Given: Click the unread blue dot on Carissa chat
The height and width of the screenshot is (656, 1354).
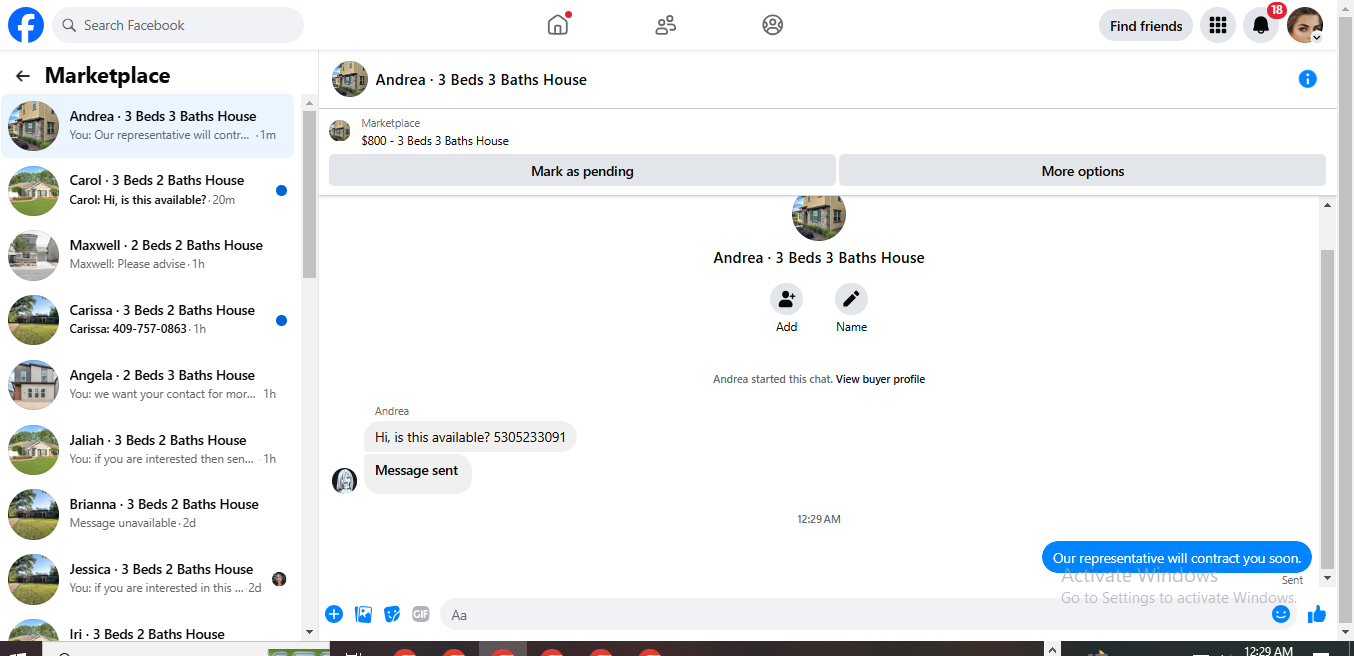Looking at the screenshot, I should [281, 320].
